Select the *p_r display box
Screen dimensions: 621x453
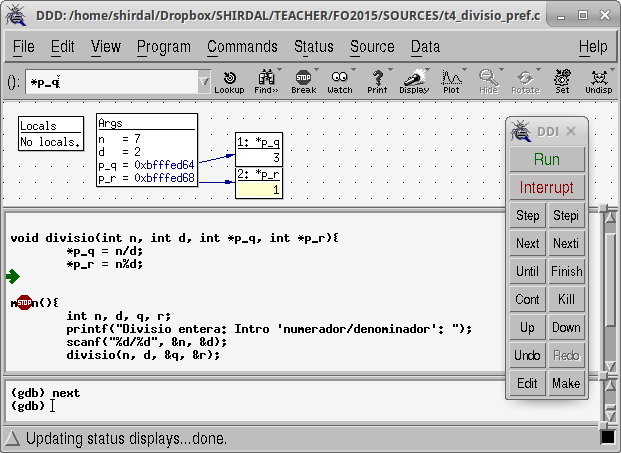tap(260, 181)
